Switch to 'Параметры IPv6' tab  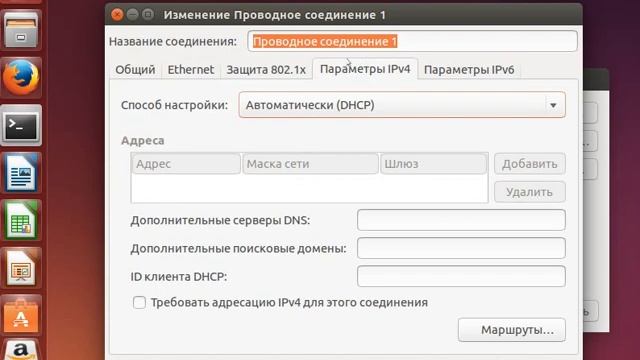point(469,69)
